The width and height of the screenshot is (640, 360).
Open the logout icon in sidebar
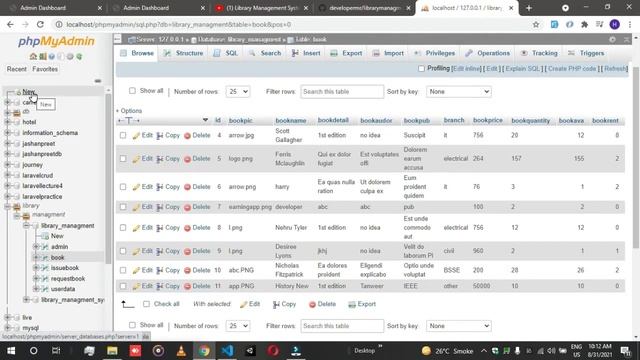click(x=42, y=56)
